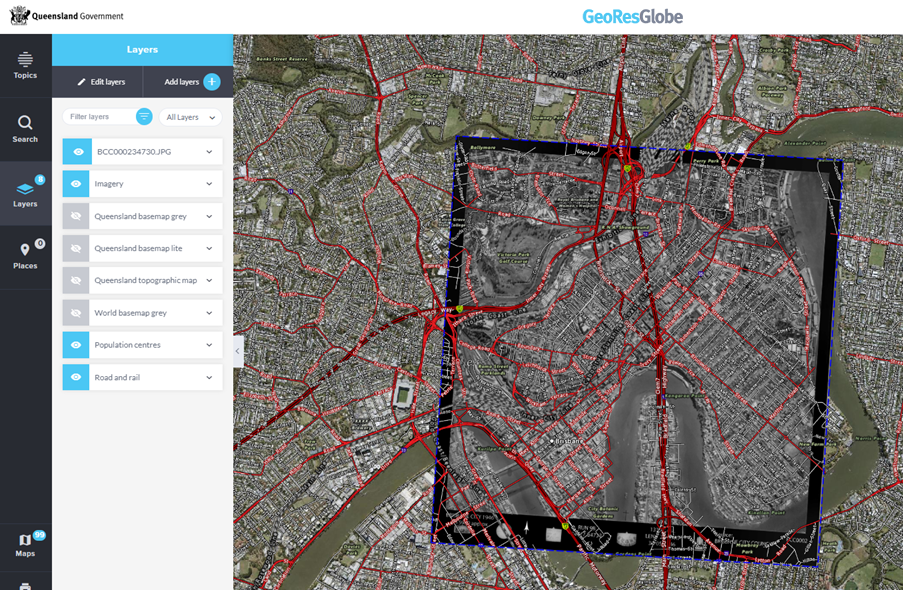
Task: Click the Filter layers input field
Action: tap(97, 117)
